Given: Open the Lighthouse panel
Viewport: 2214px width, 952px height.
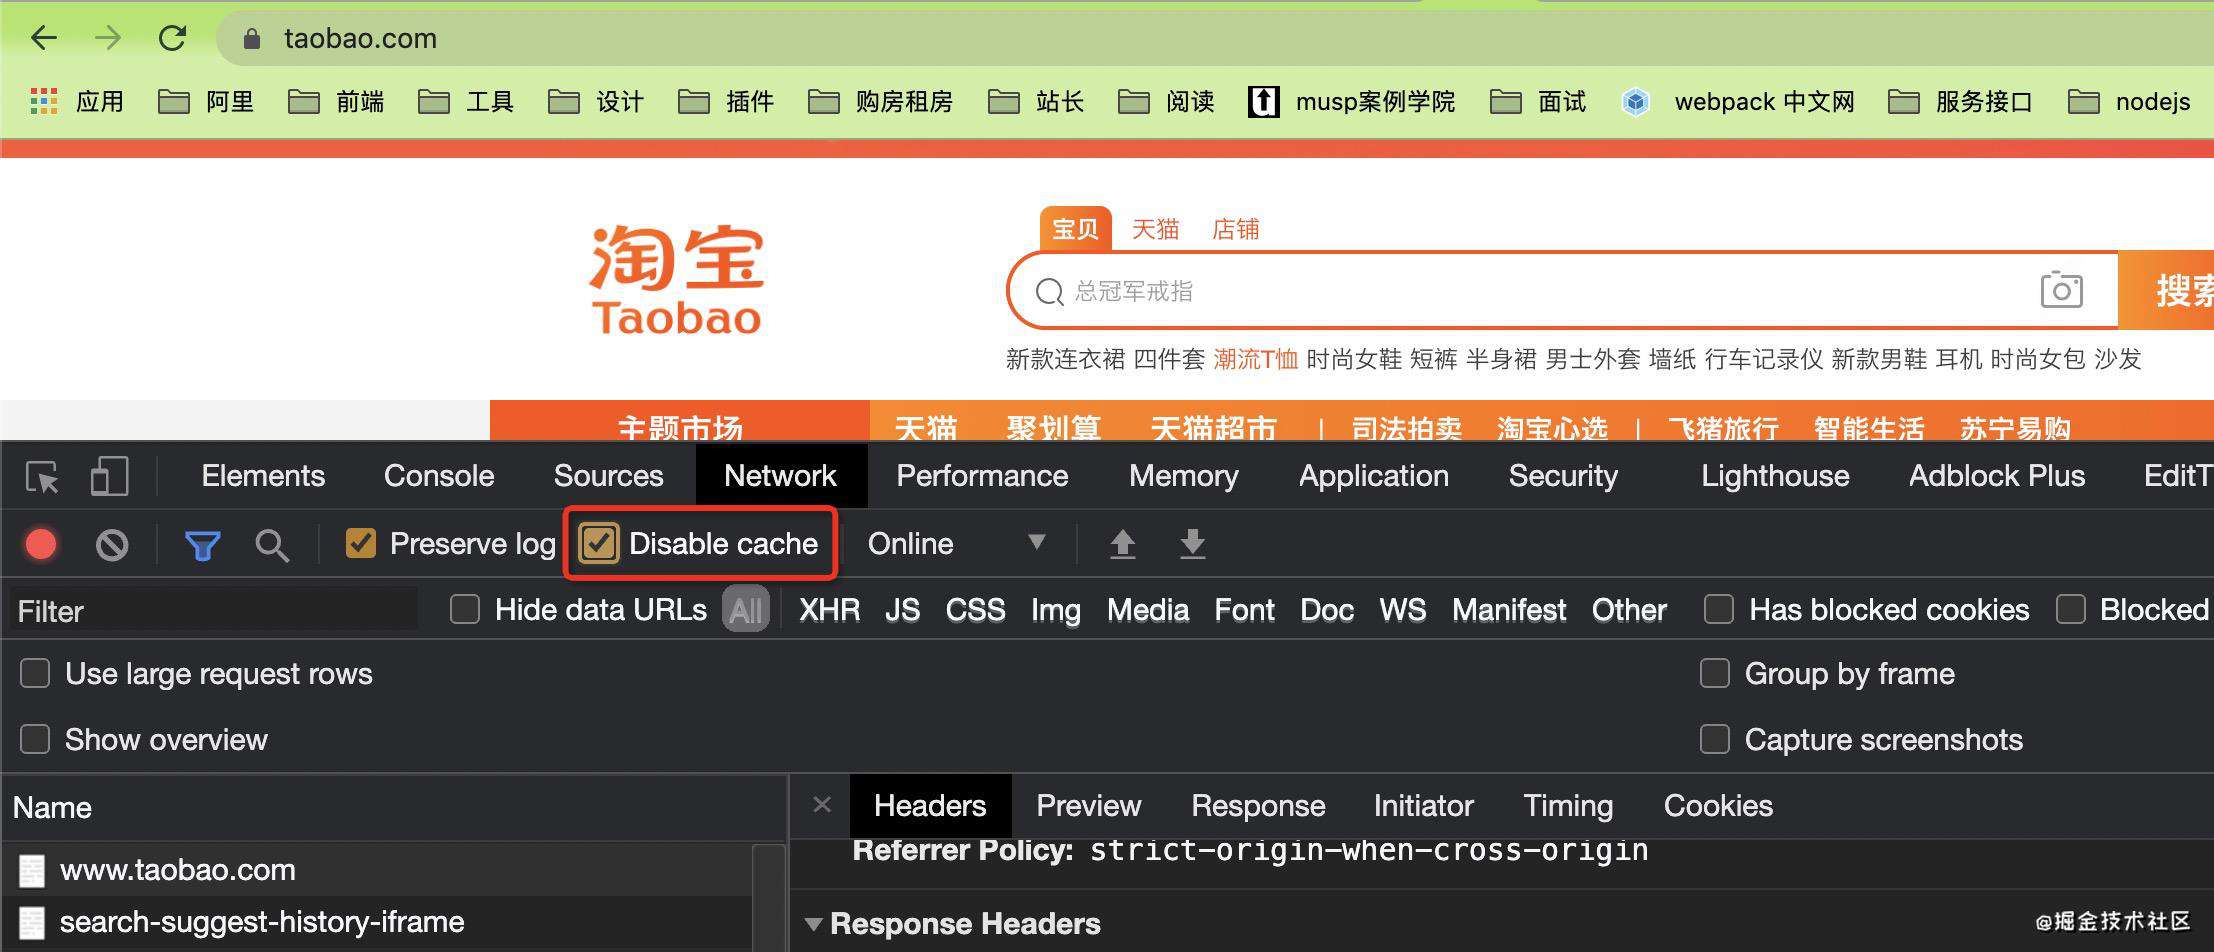Looking at the screenshot, I should pos(1775,476).
